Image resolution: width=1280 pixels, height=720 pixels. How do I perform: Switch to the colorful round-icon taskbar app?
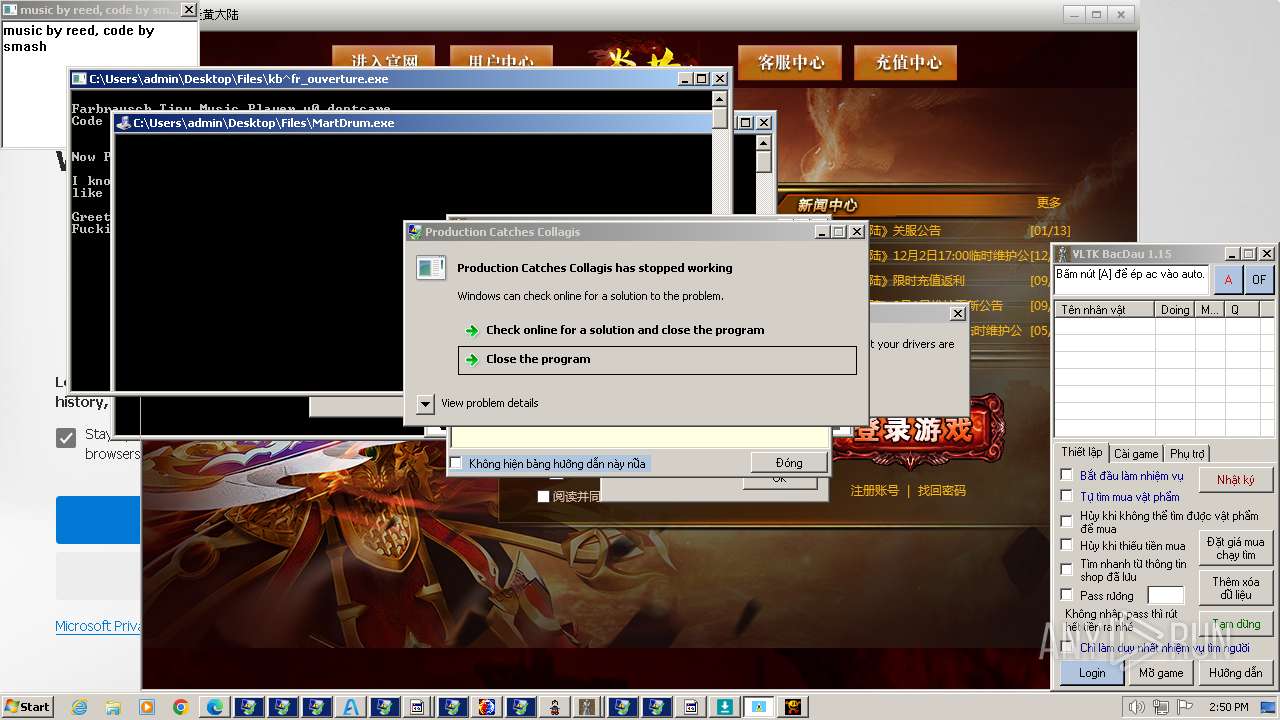click(x=487, y=707)
